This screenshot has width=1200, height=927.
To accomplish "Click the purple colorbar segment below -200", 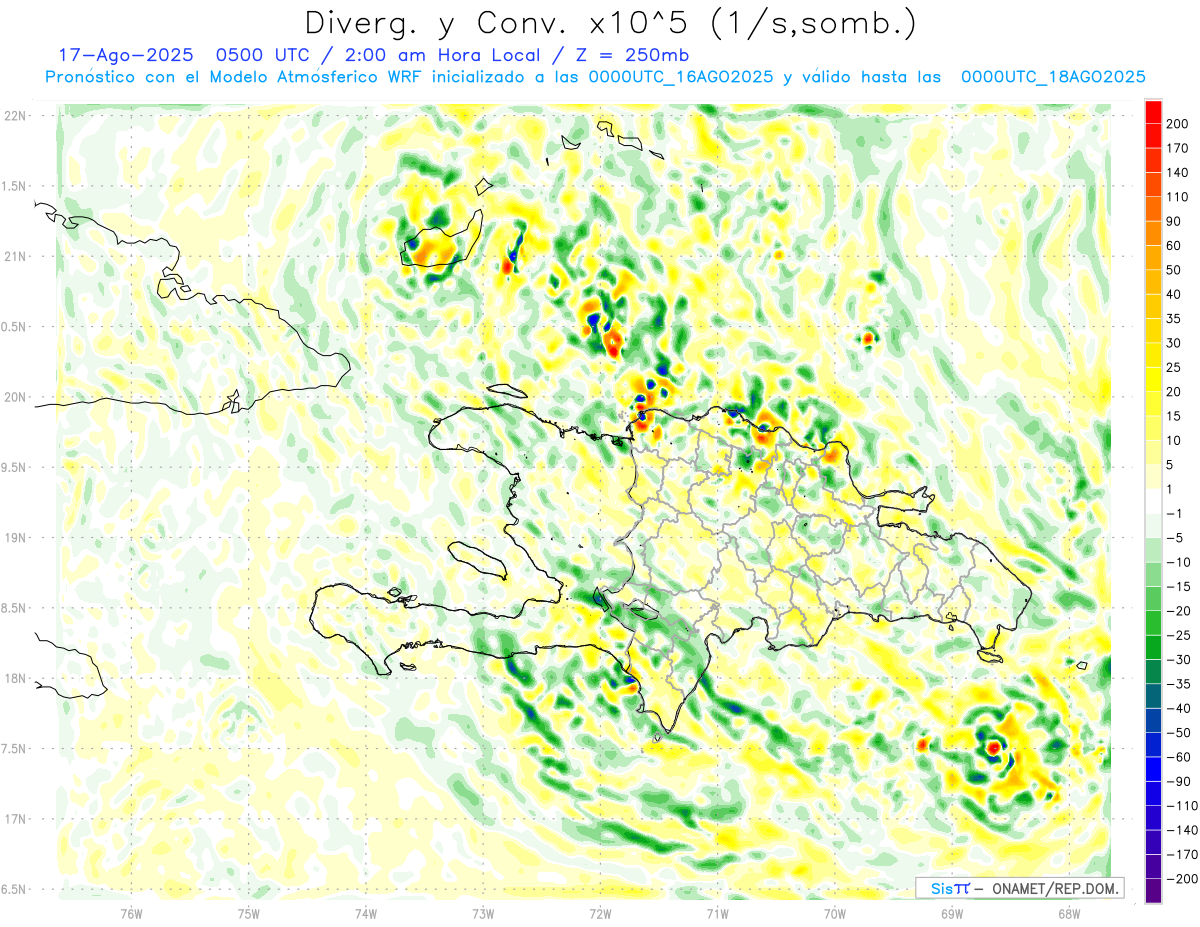I will pyautogui.click(x=1153, y=890).
